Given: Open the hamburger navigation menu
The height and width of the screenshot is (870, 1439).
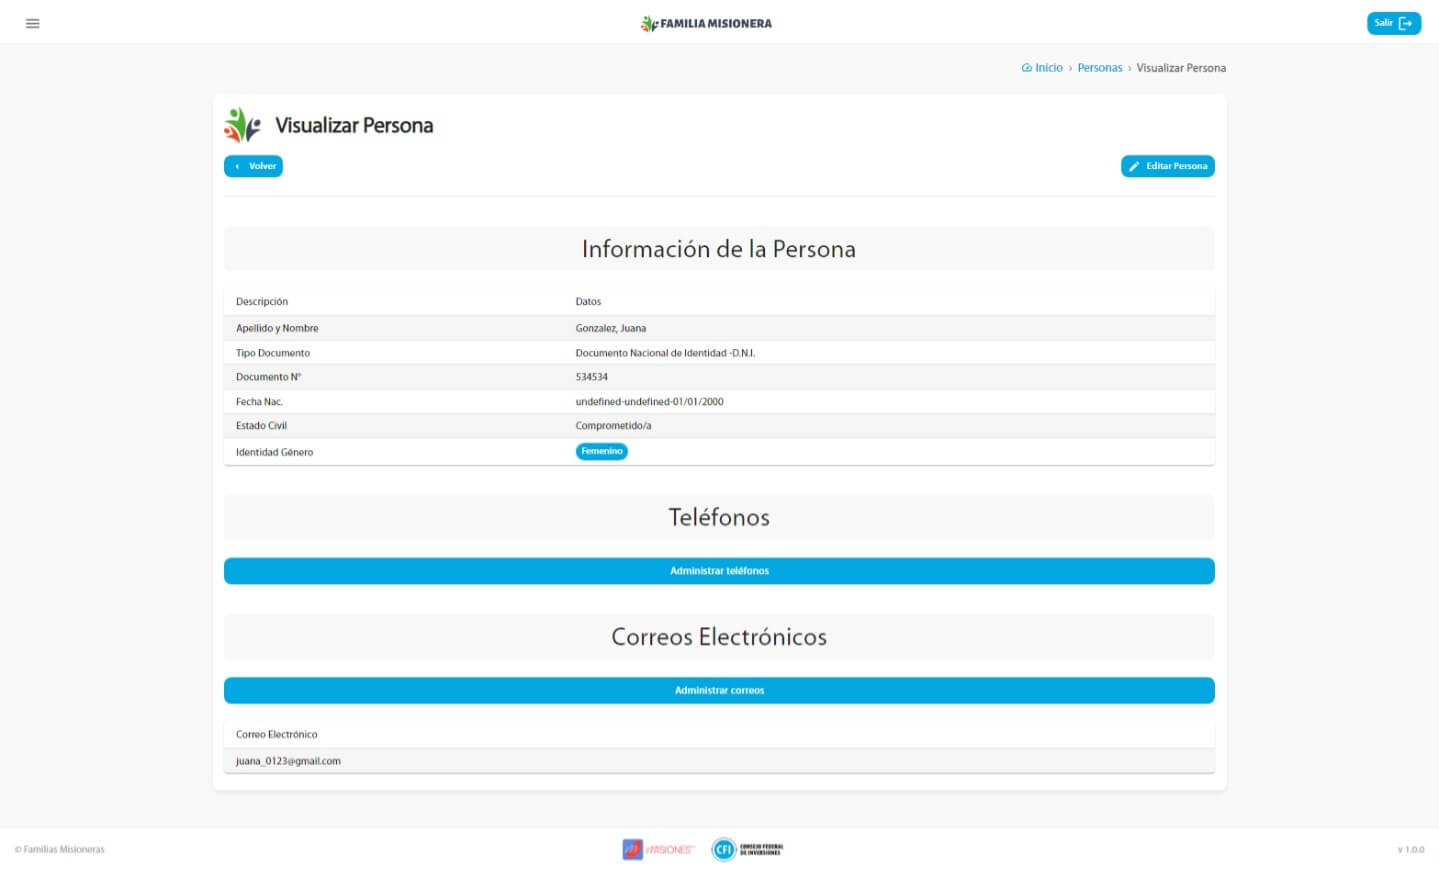Looking at the screenshot, I should click(x=33, y=23).
